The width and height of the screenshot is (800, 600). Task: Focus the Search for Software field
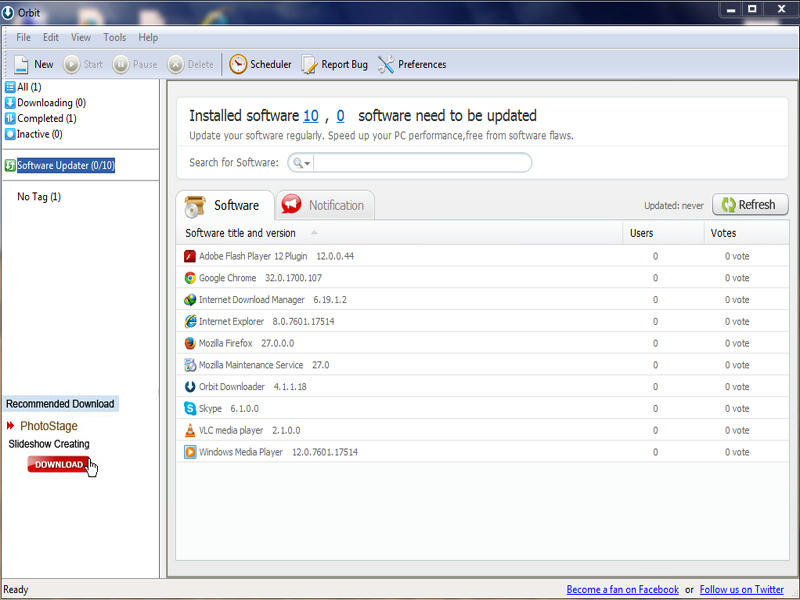(x=421, y=163)
